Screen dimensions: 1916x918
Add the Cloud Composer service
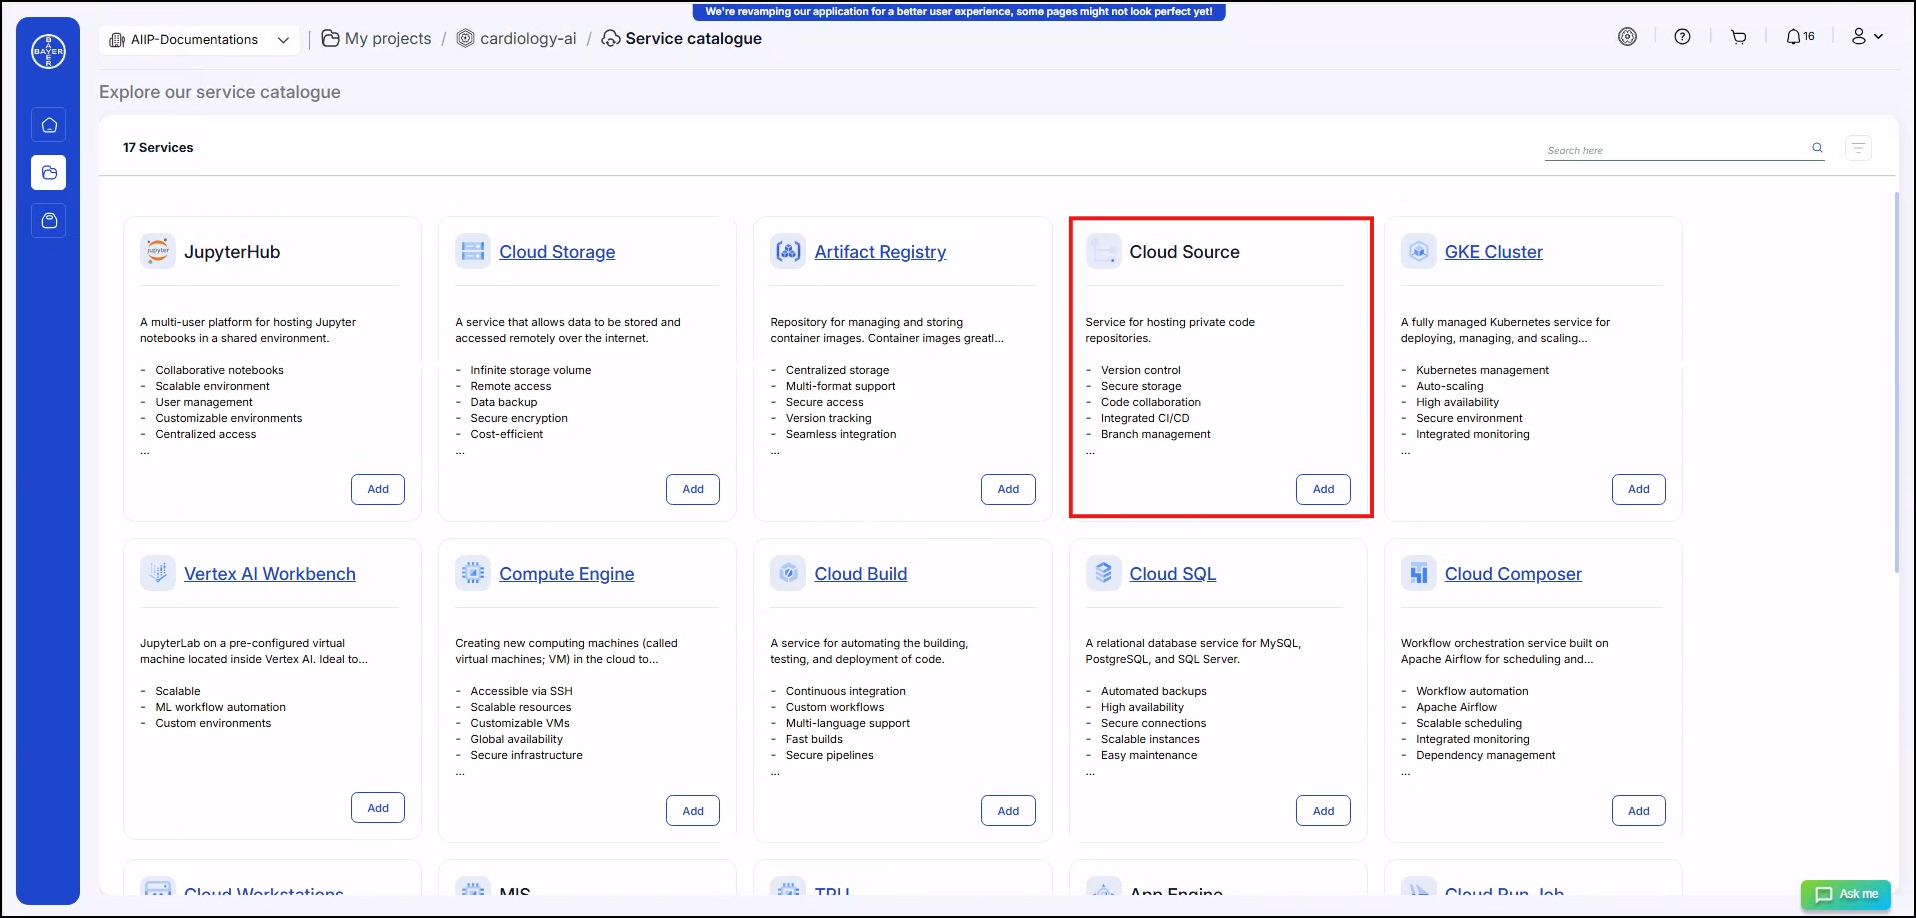click(x=1638, y=811)
